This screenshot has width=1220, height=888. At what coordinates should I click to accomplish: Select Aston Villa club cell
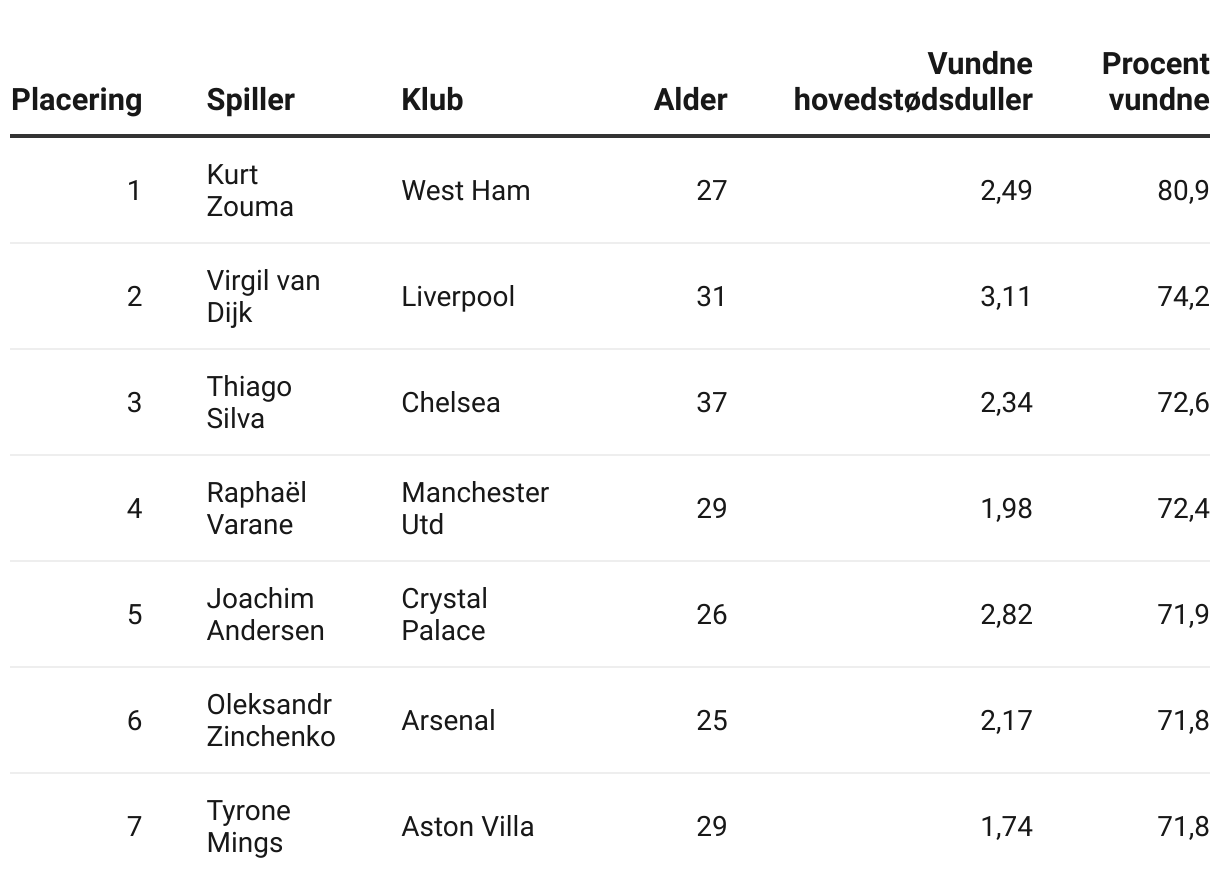click(468, 826)
